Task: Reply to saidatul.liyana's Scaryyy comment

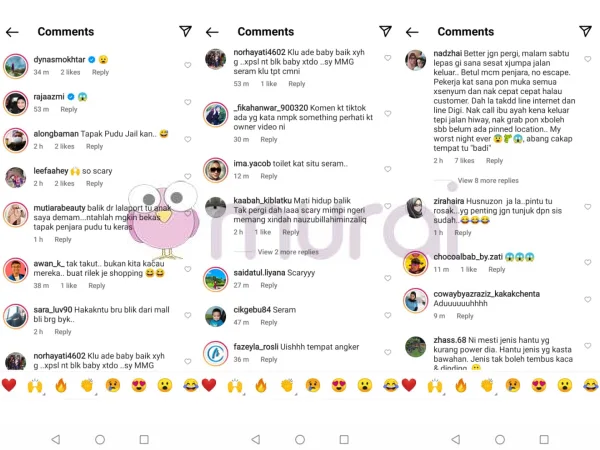Action: click(269, 285)
